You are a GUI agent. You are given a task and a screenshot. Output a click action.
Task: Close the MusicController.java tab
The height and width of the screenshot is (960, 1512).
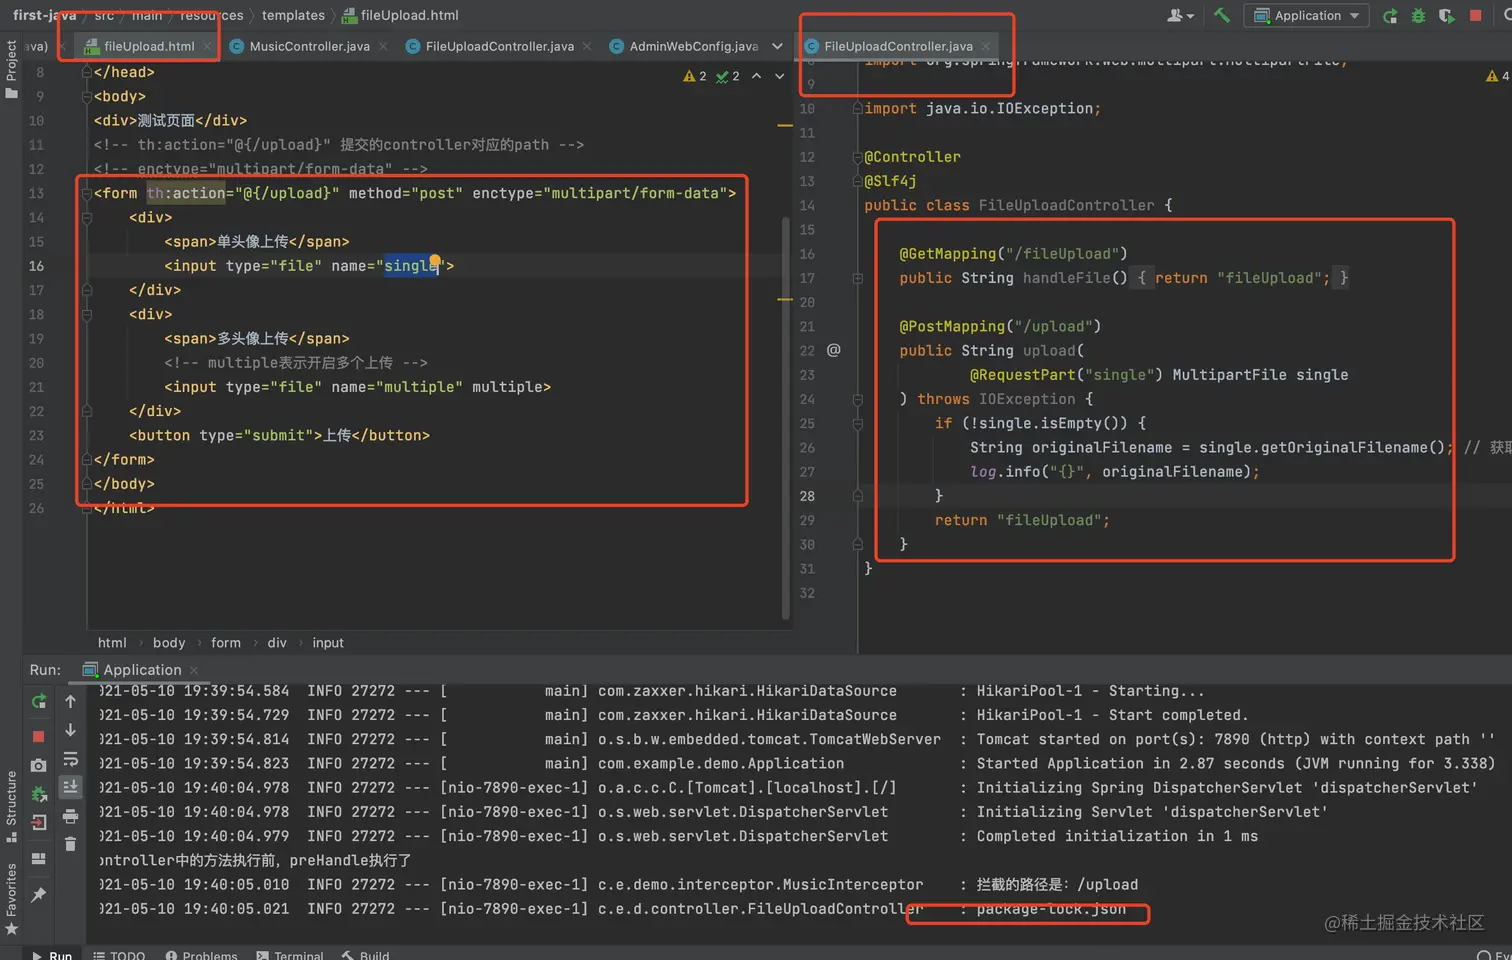[x=383, y=46]
